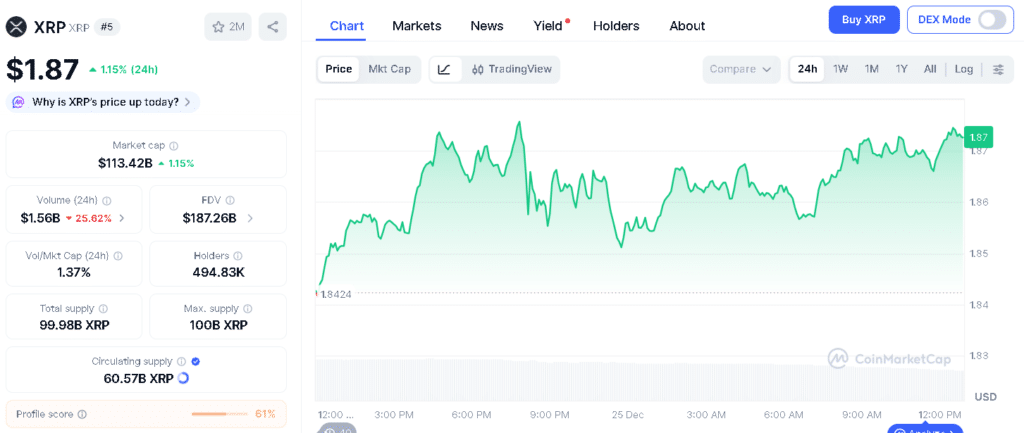Open Total supply info icon

click(103, 309)
